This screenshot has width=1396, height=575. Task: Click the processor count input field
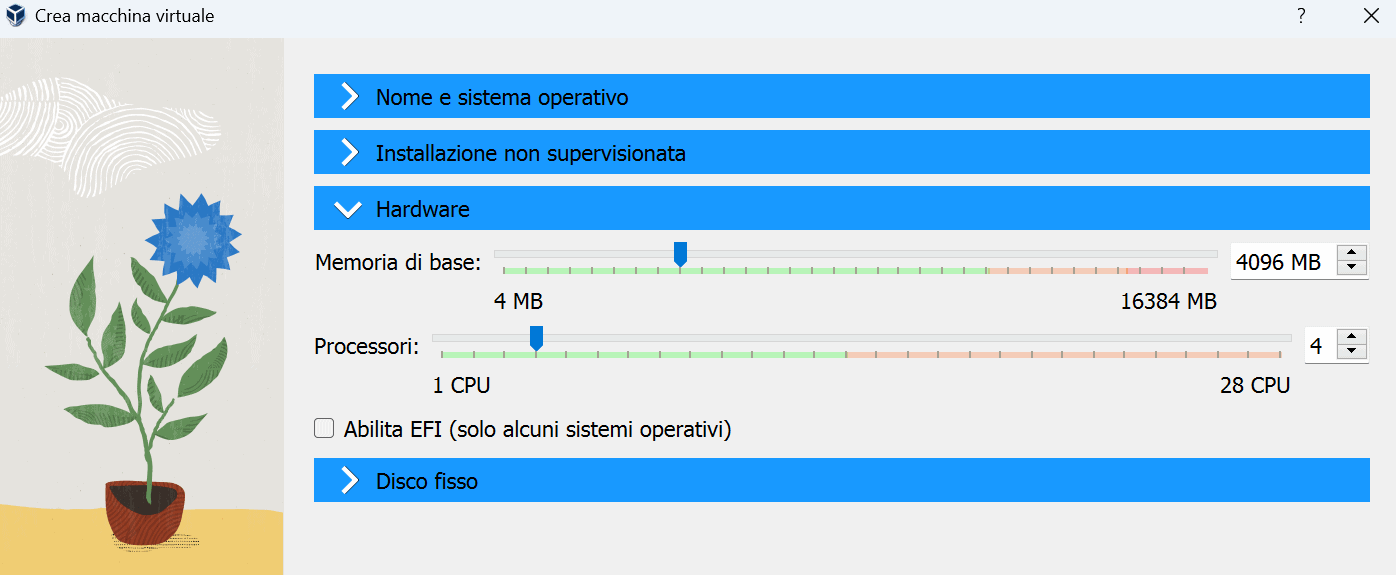(1319, 346)
